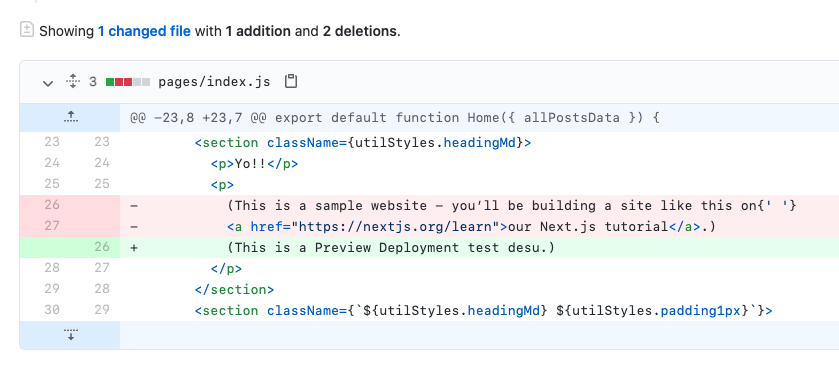Open the 1 changed file link
839x373 pixels.
click(144, 32)
